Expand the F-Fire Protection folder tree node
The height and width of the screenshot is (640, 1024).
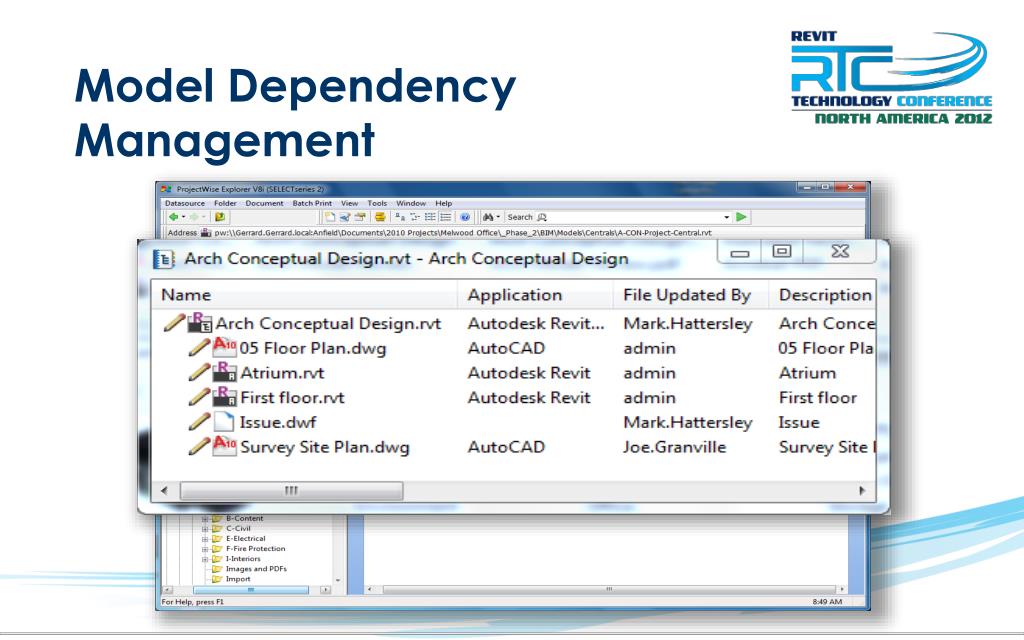coord(205,549)
